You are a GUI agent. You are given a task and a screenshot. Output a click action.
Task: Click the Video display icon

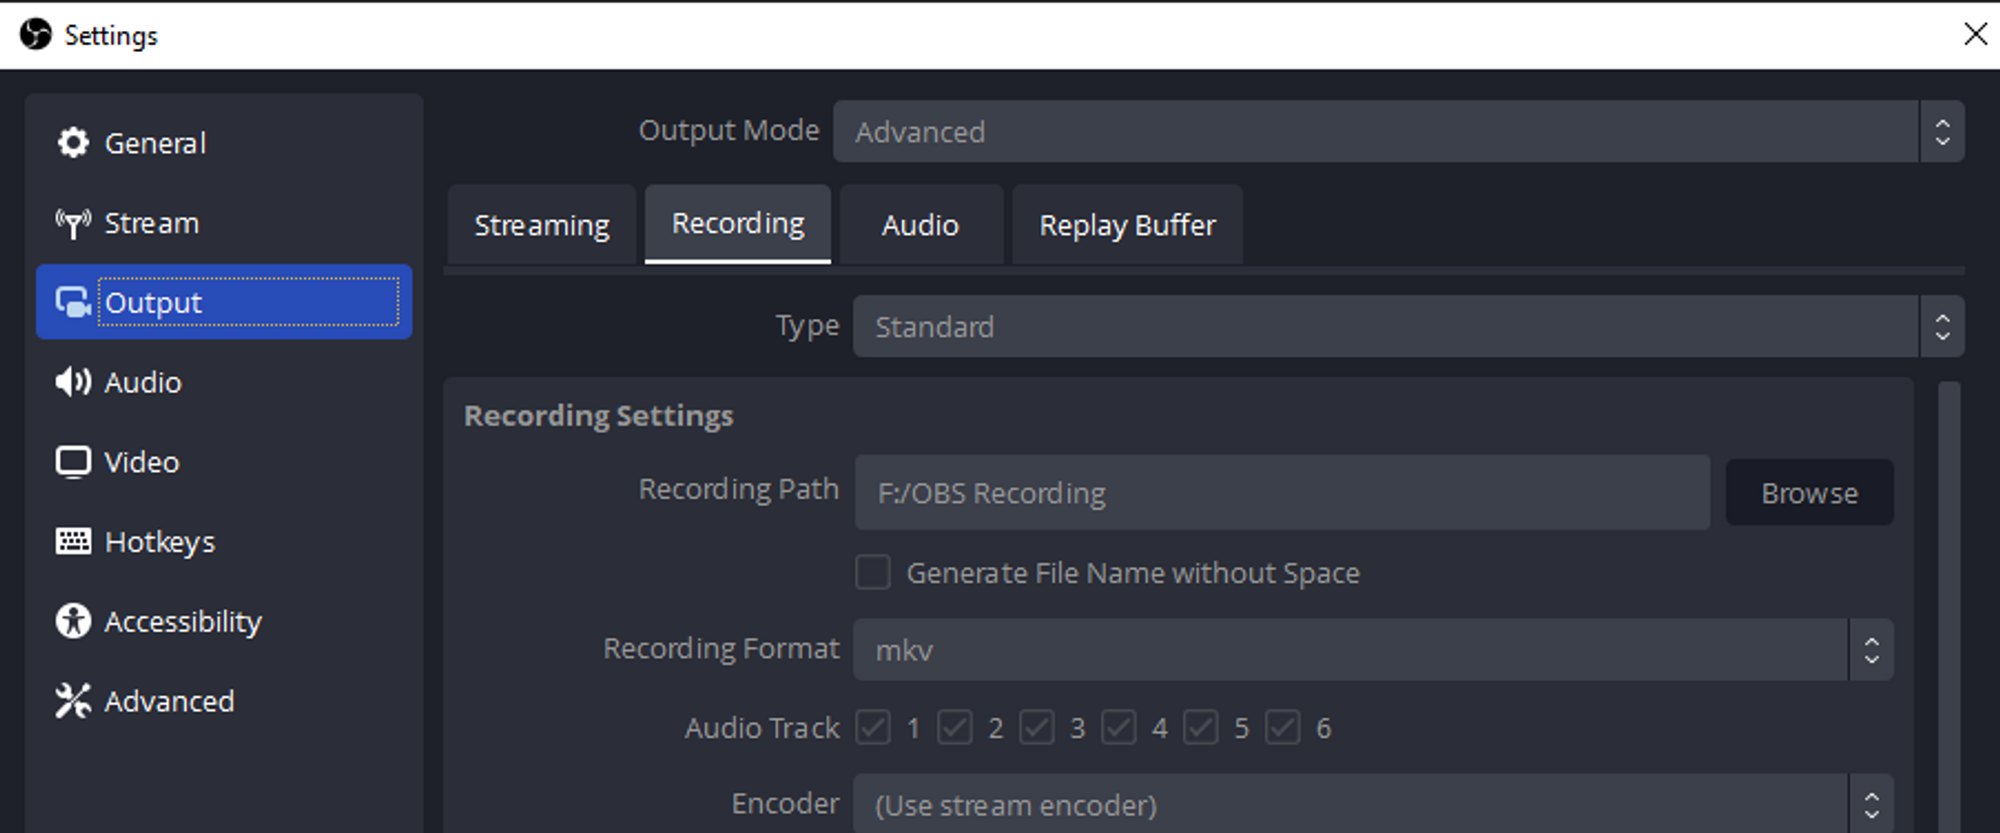click(x=73, y=462)
